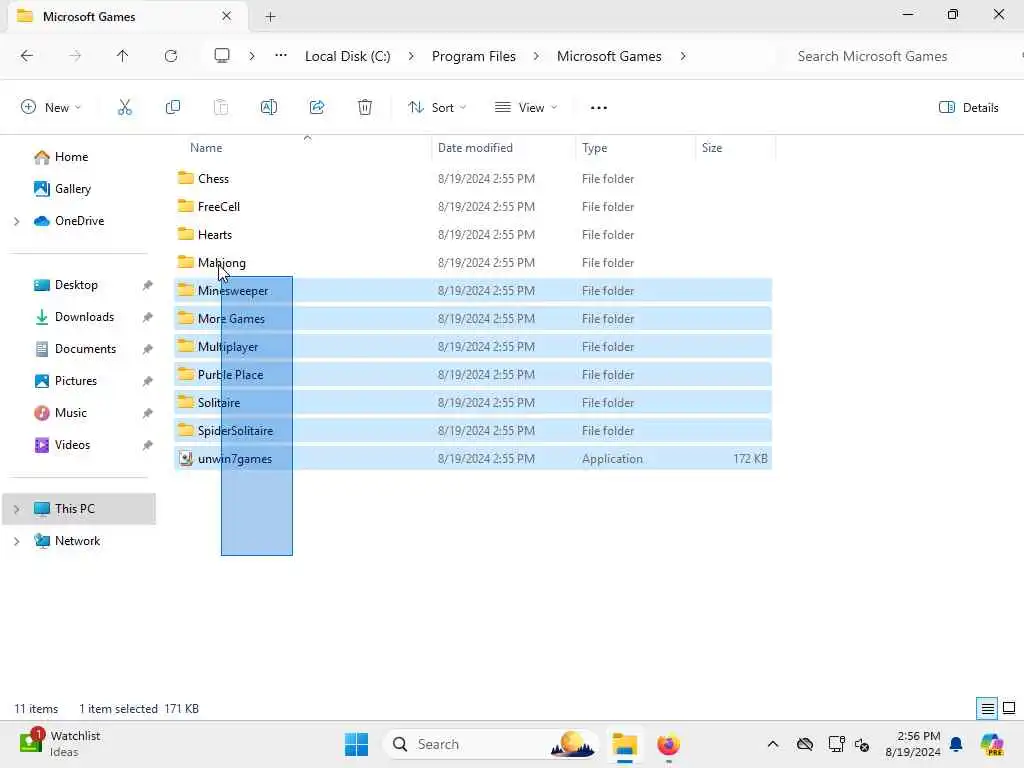Viewport: 1024px width, 768px height.
Task: Select the SpiderSolitaire folder
Action: tap(473, 431)
